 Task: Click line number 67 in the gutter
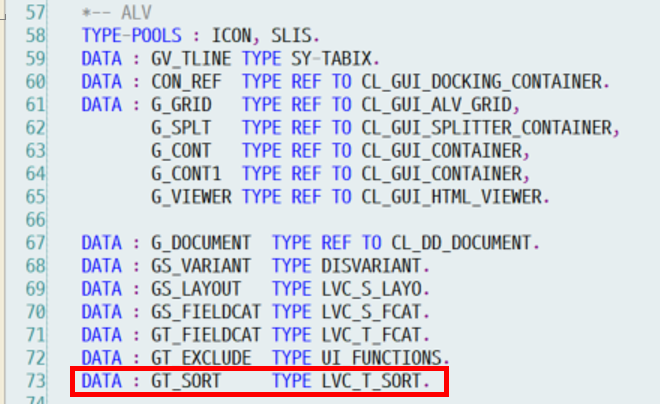click(35, 243)
